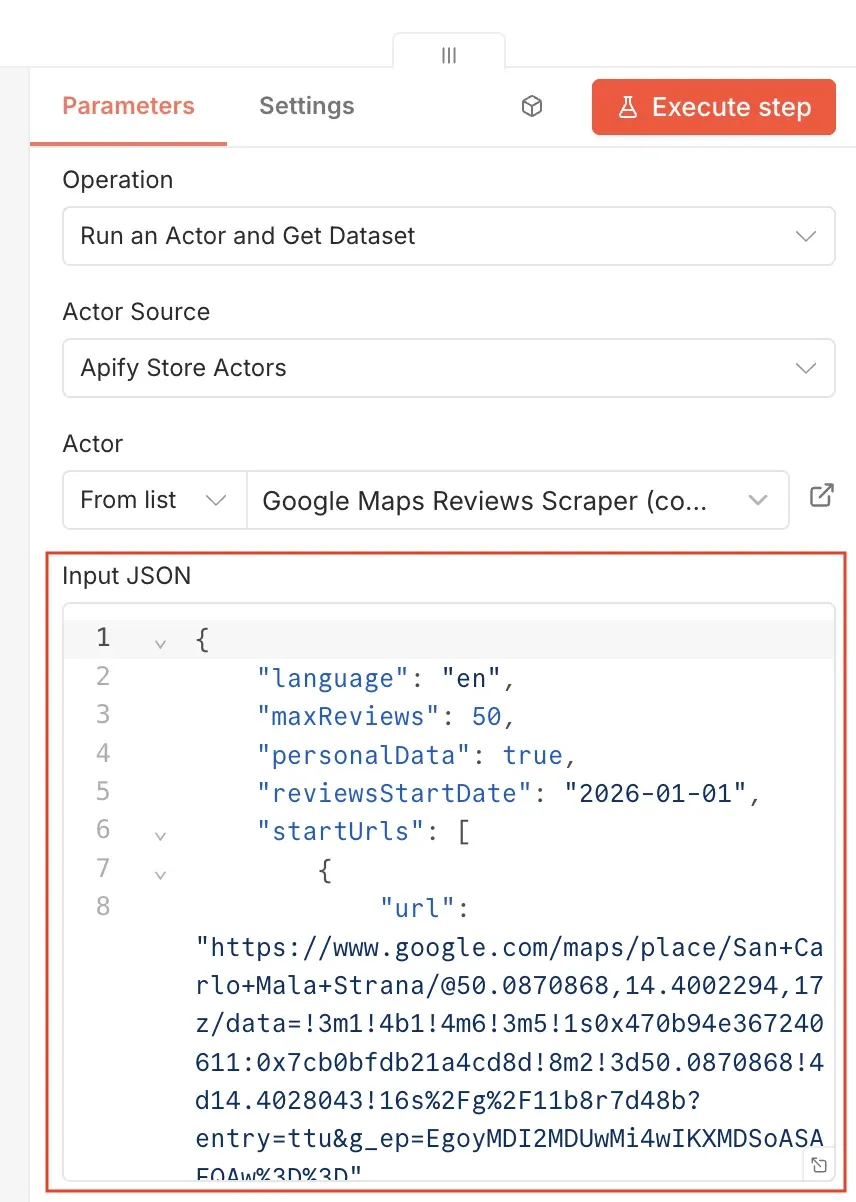The width and height of the screenshot is (856, 1202).
Task: Switch to the Settings tab
Action: (x=306, y=106)
